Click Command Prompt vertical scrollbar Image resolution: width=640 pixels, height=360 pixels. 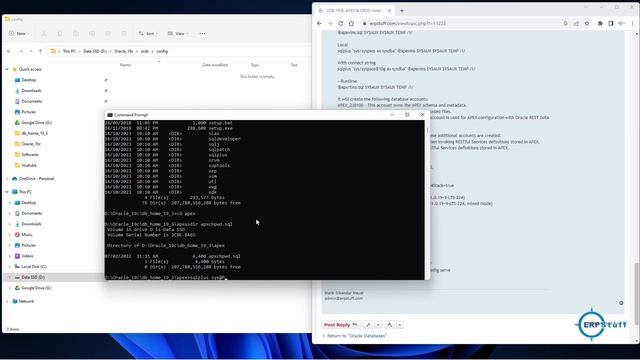point(427,199)
